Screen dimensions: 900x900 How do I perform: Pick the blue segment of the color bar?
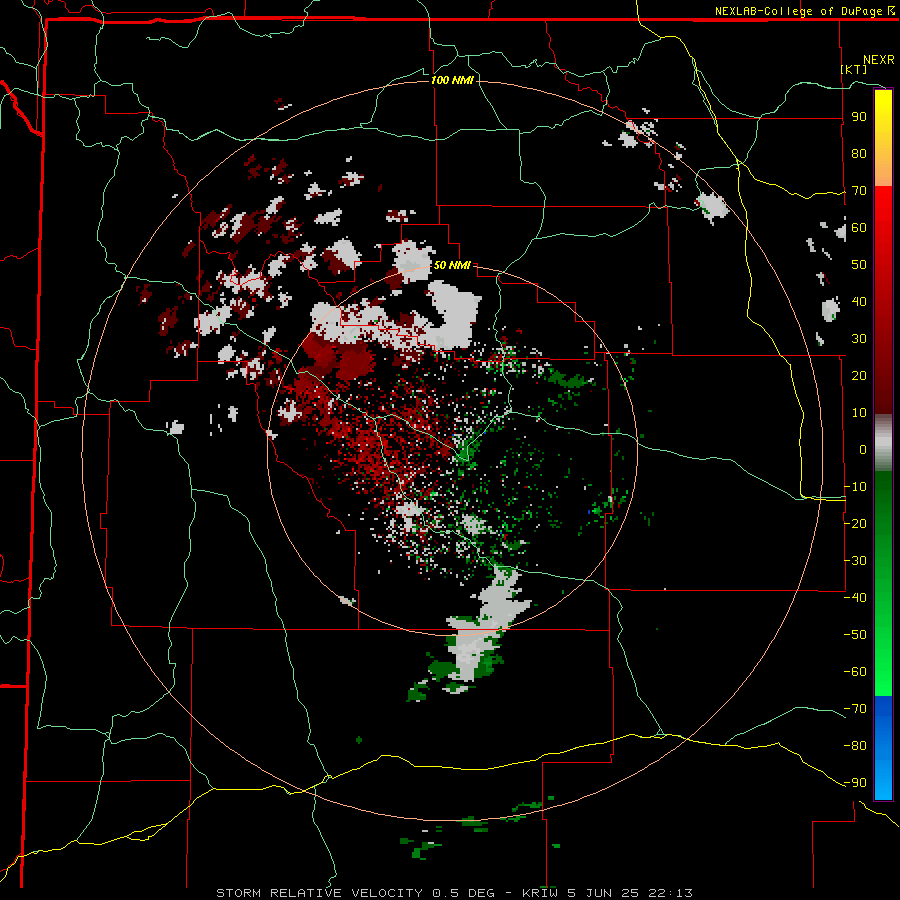(x=883, y=747)
